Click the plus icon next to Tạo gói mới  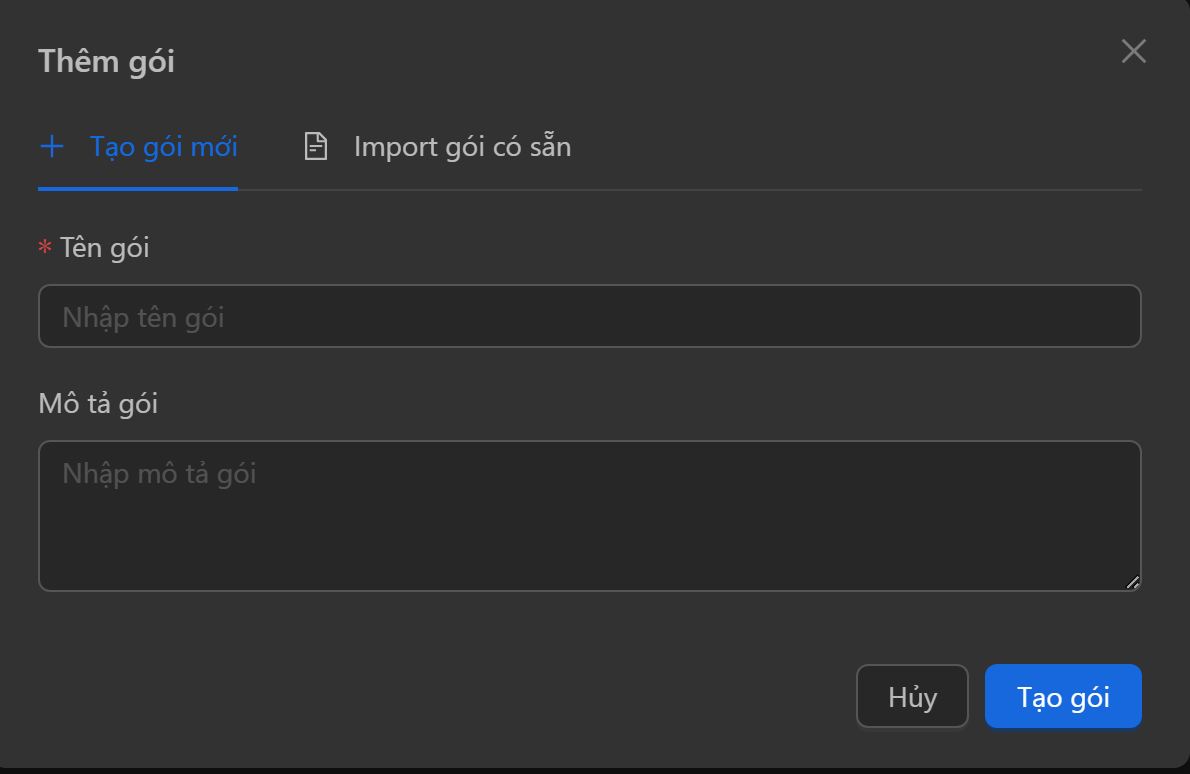point(51,146)
